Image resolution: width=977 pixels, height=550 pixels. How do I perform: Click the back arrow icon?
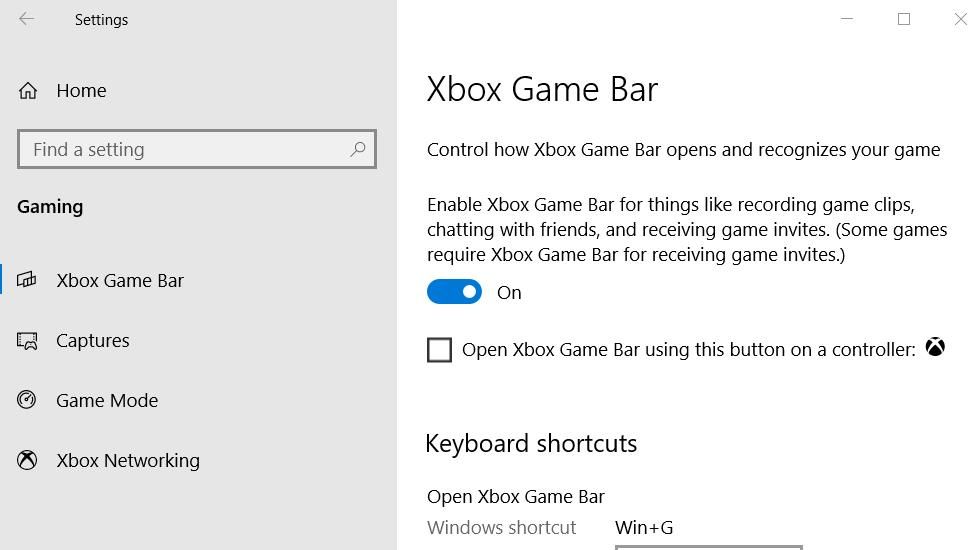27,19
